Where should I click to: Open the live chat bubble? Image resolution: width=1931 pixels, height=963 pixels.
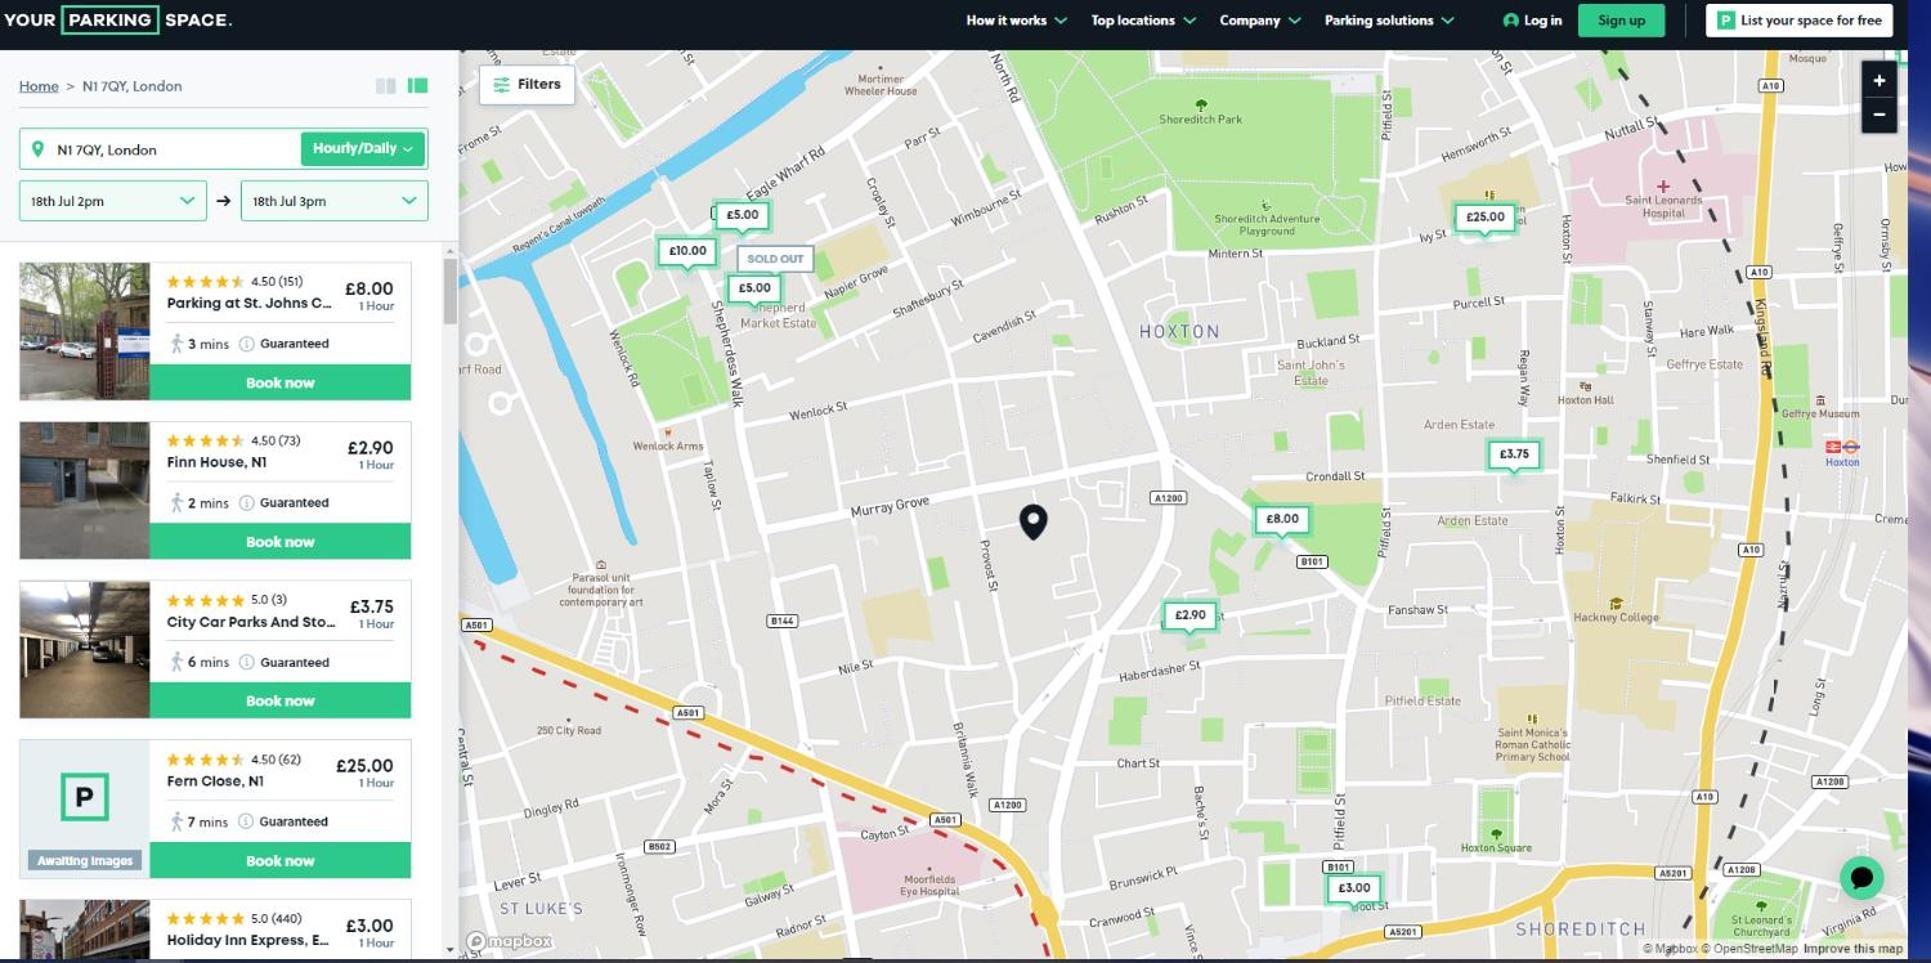click(1861, 878)
